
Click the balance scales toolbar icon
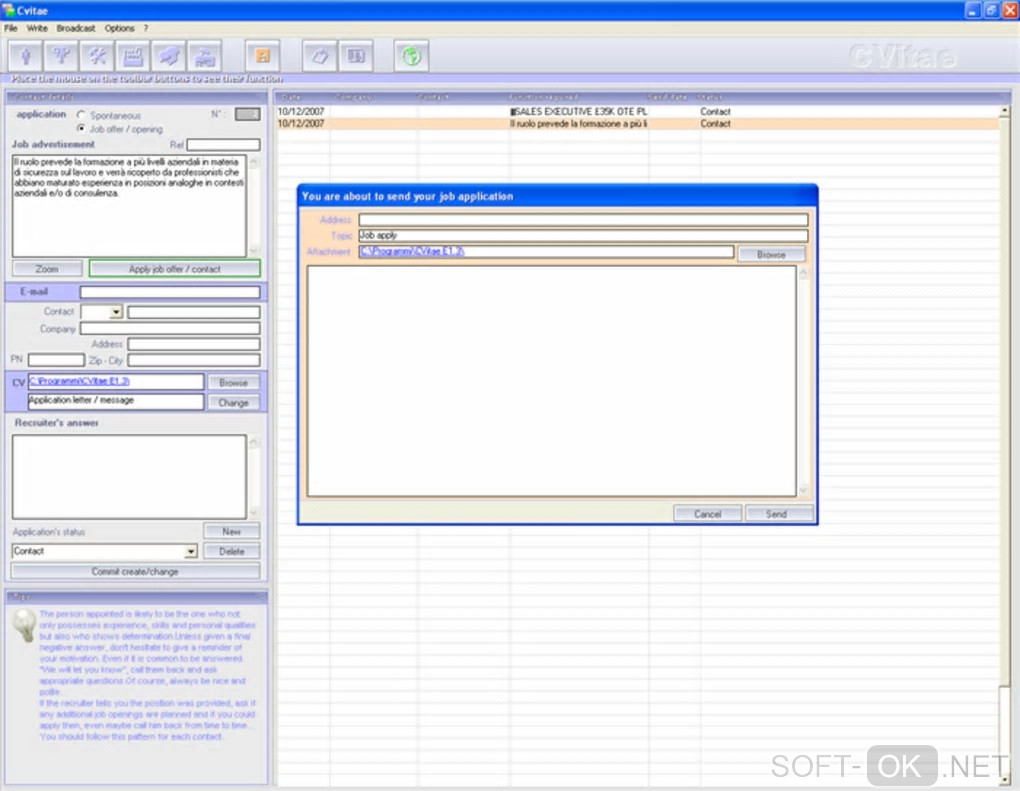click(61, 57)
